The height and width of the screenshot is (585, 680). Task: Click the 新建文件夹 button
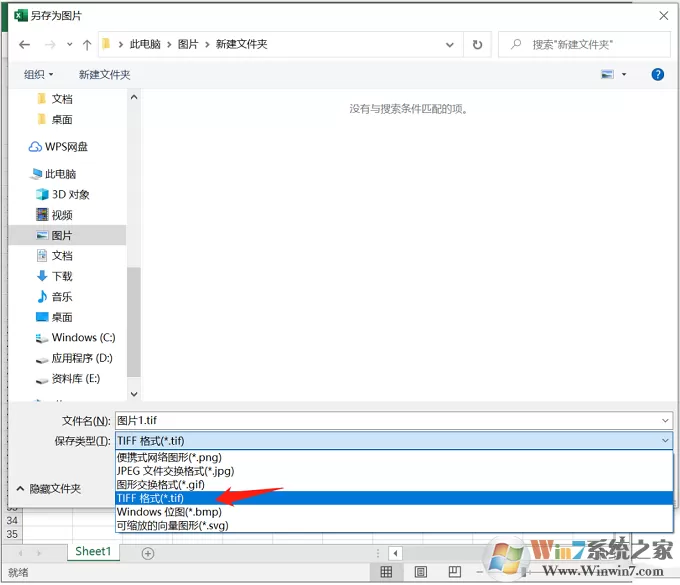(x=105, y=75)
